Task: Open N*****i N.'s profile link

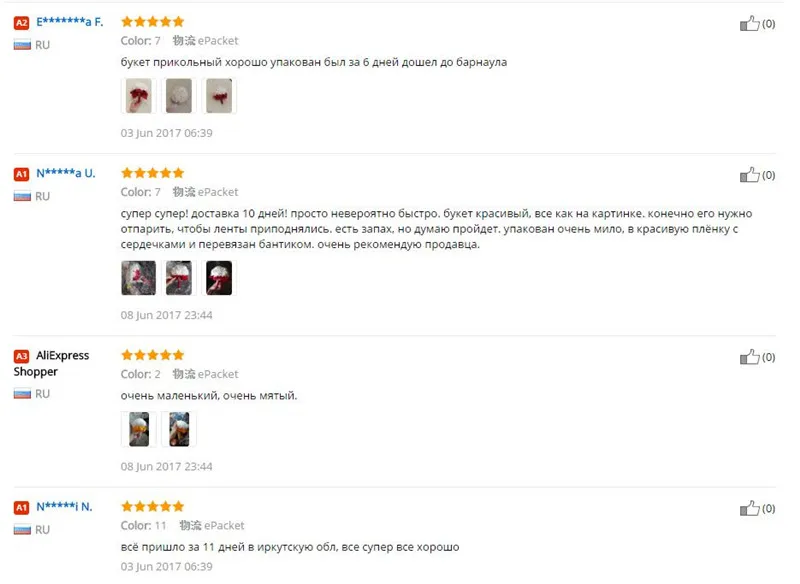Action: (x=64, y=507)
